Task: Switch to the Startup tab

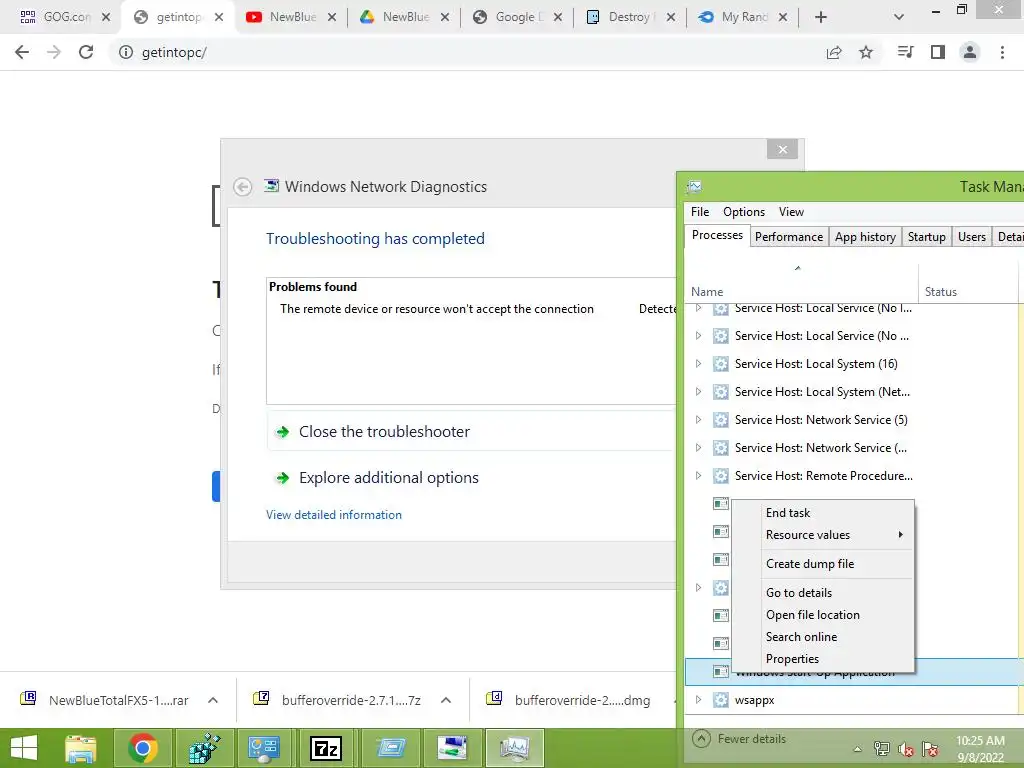Action: (x=926, y=236)
